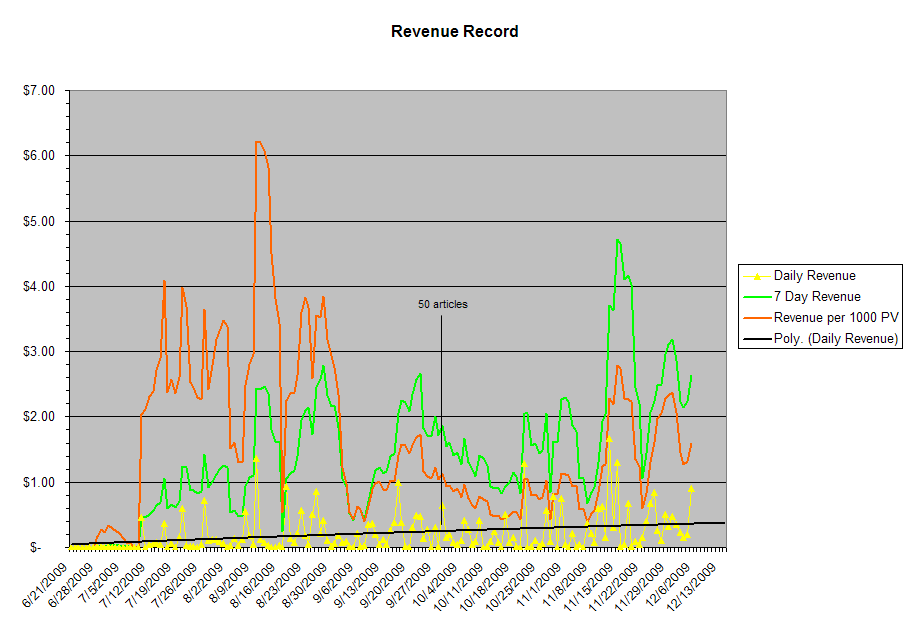The height and width of the screenshot is (623, 911).
Task: Select the yellow triangle marker beside Daily Revenue
Action: [x=755, y=275]
